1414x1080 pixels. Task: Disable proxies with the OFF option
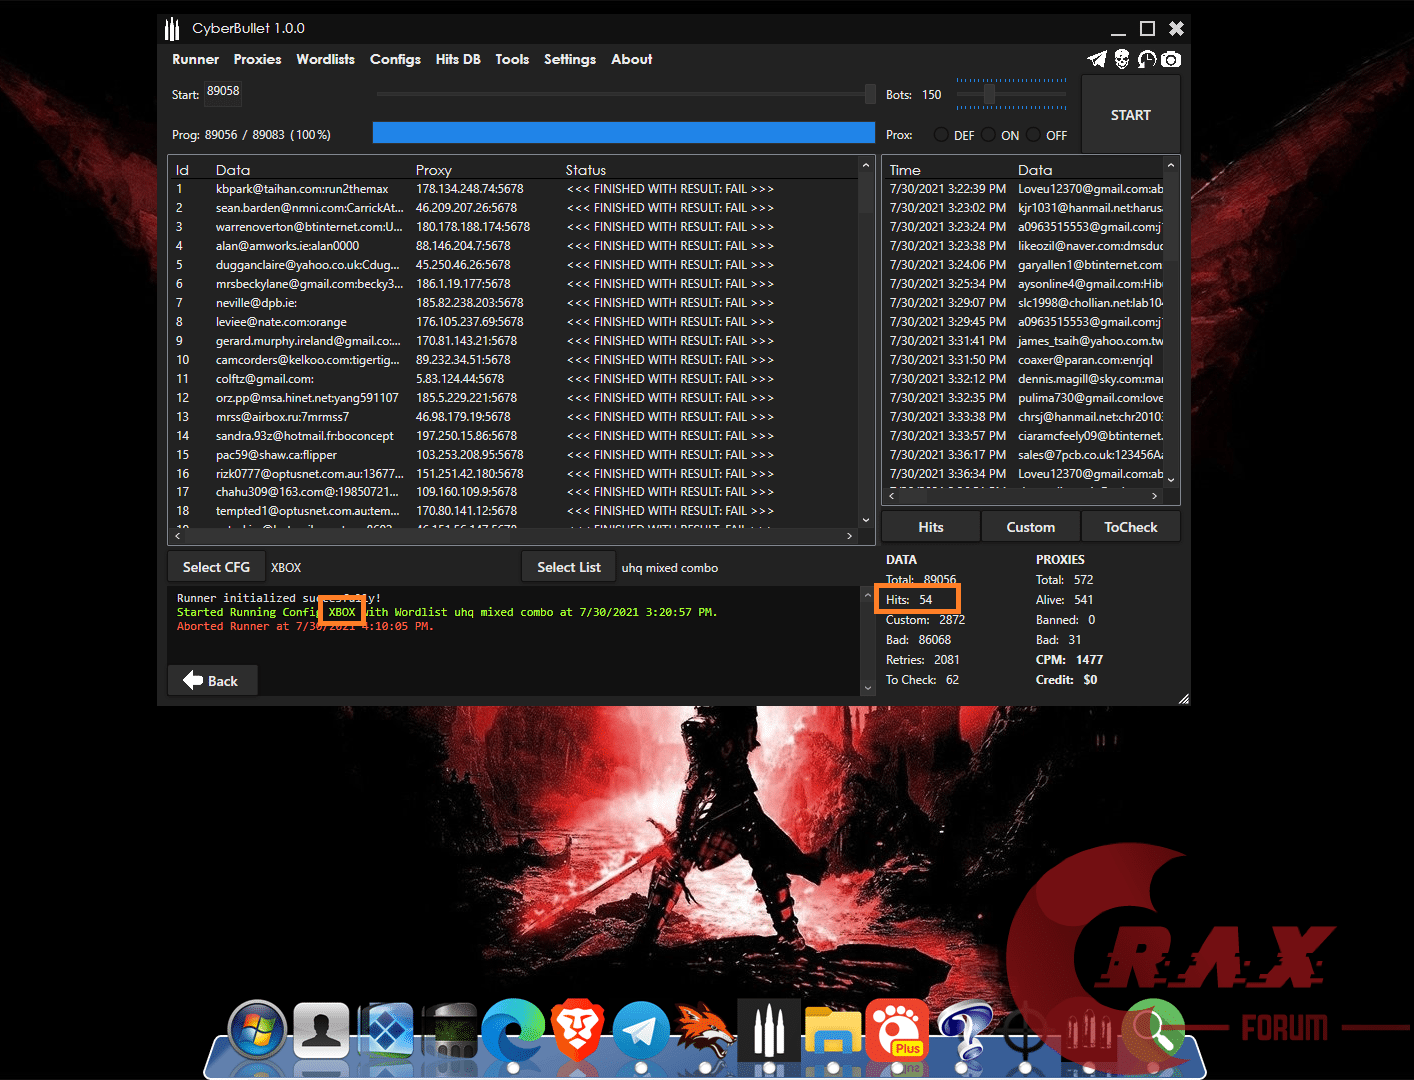pos(1033,134)
